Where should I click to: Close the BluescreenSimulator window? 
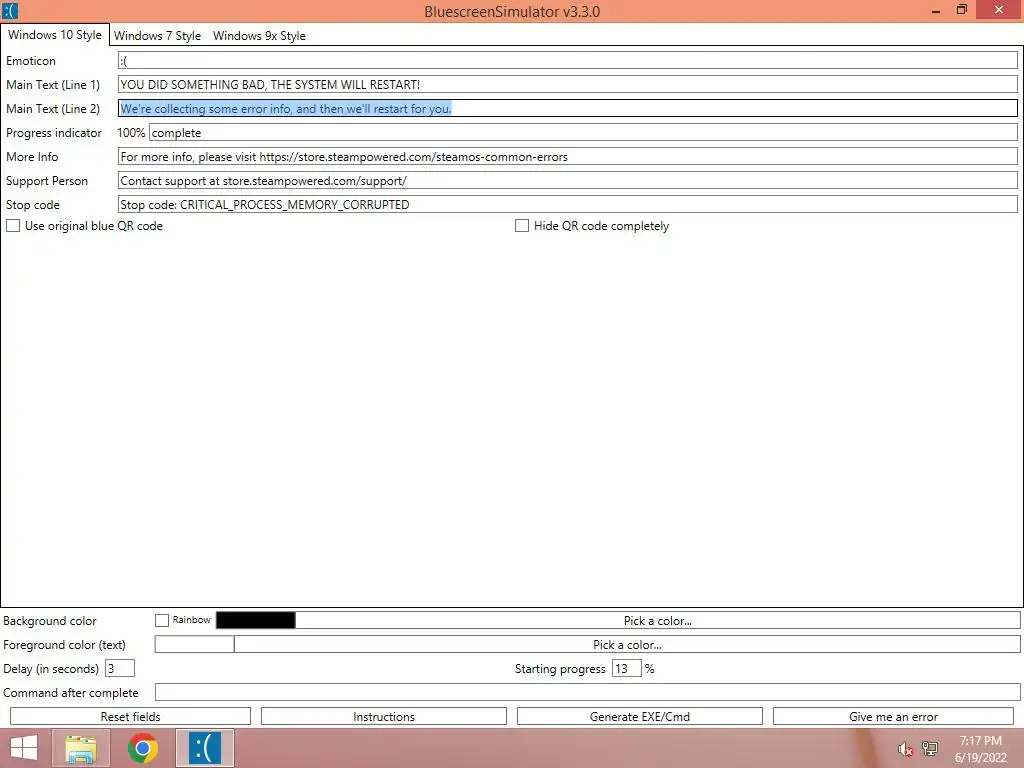999,10
